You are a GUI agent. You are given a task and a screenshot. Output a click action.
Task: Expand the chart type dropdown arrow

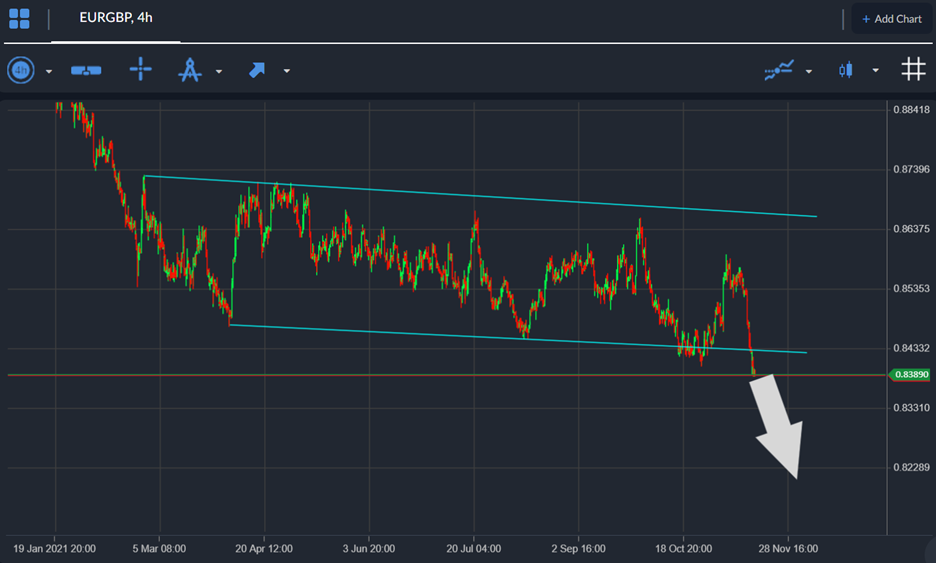(x=875, y=71)
